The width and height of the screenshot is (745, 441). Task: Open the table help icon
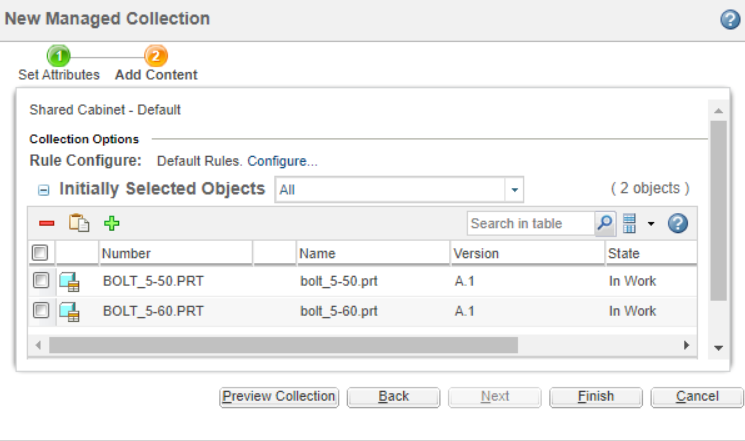pyautogui.click(x=678, y=223)
